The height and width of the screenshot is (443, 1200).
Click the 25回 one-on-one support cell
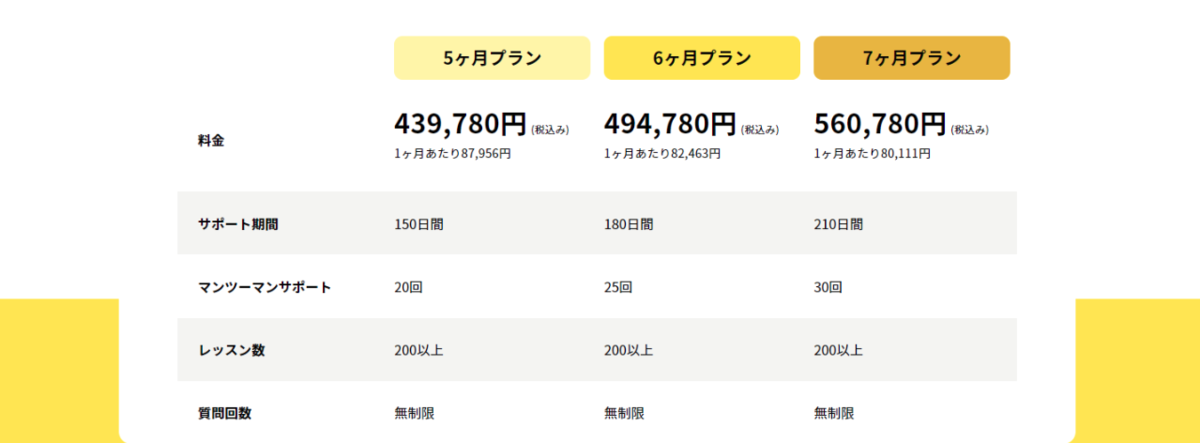(618, 287)
